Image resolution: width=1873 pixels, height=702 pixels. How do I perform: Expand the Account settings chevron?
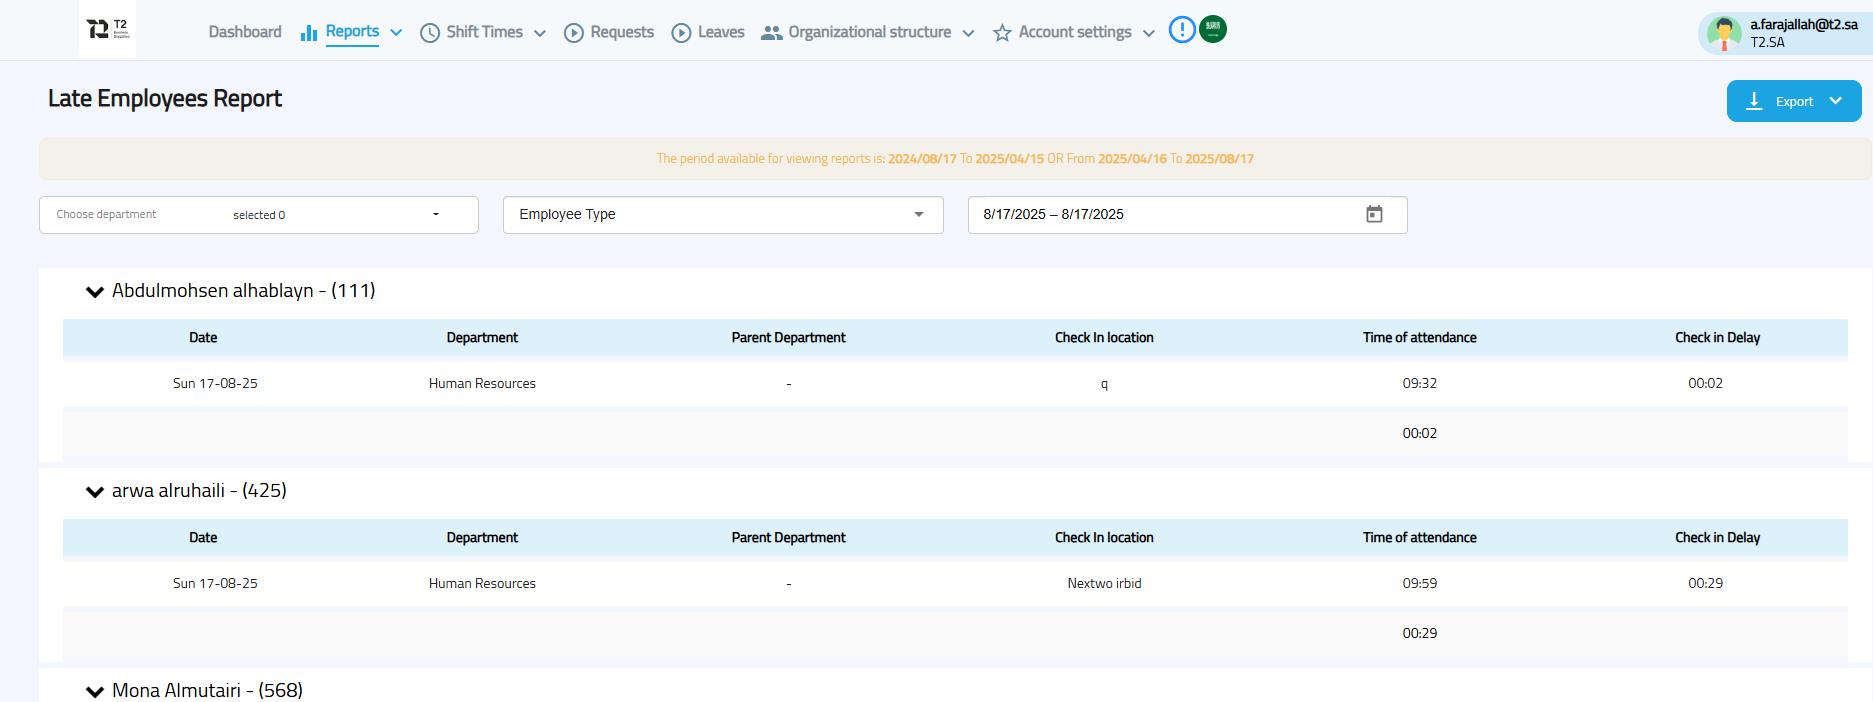point(1149,33)
